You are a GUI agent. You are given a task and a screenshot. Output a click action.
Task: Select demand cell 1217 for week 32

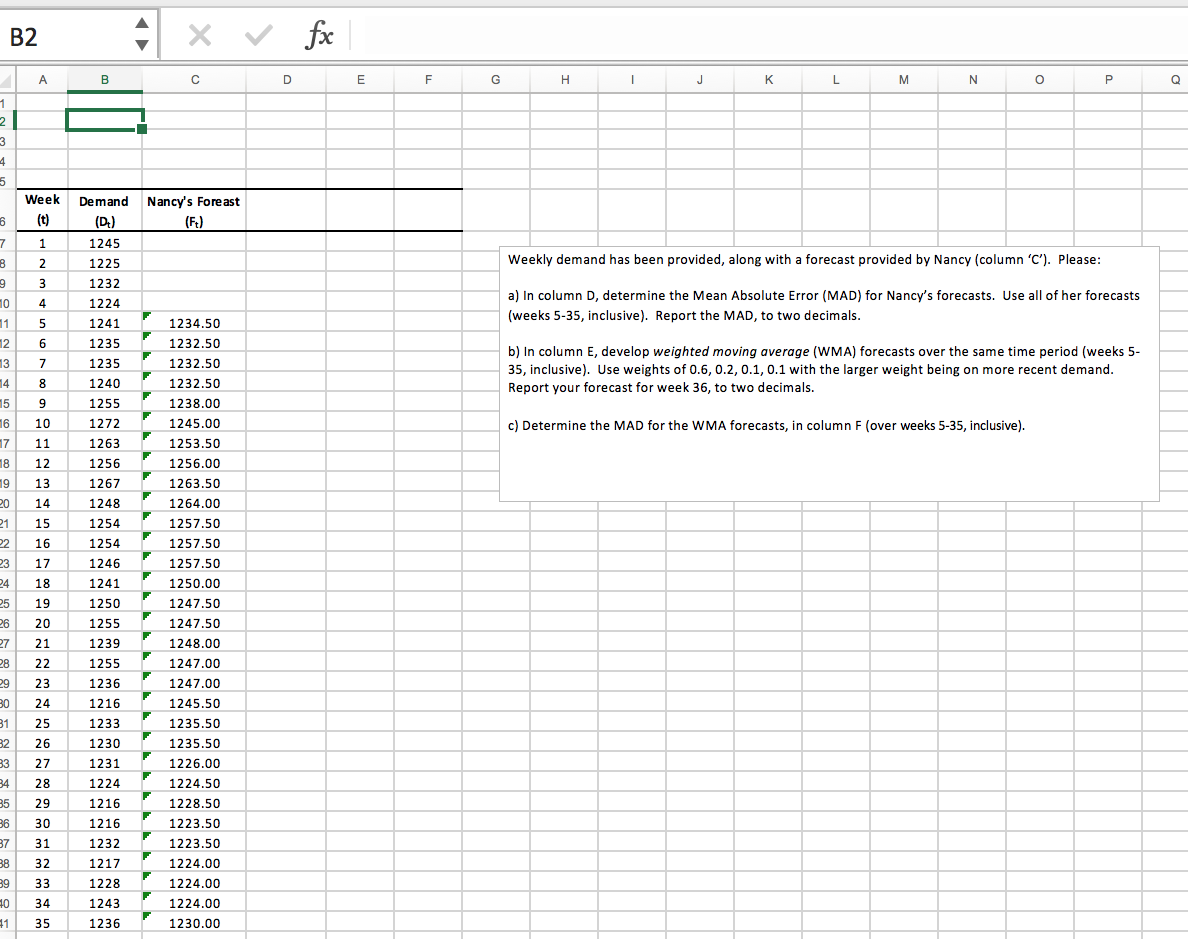[105, 863]
